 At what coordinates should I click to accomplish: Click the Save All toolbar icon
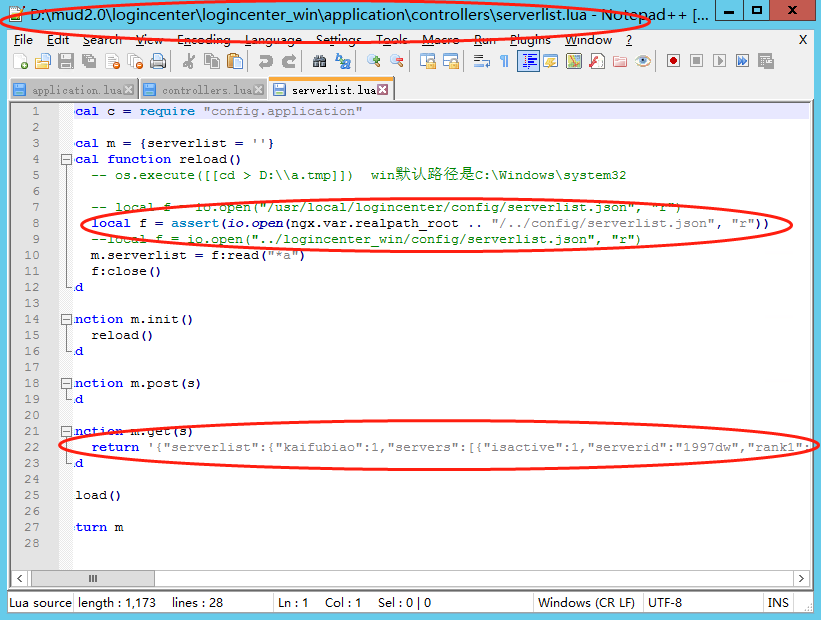(x=89, y=61)
